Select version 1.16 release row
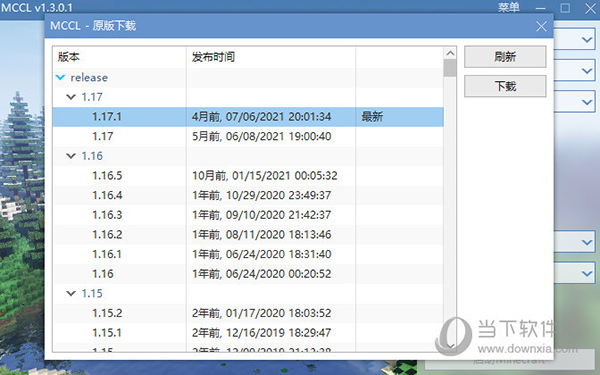 [248, 274]
